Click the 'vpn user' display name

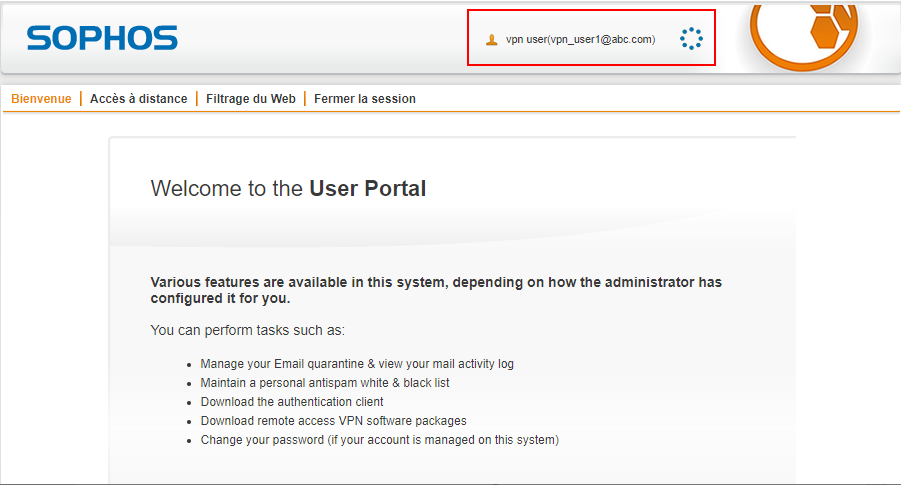tap(526, 40)
